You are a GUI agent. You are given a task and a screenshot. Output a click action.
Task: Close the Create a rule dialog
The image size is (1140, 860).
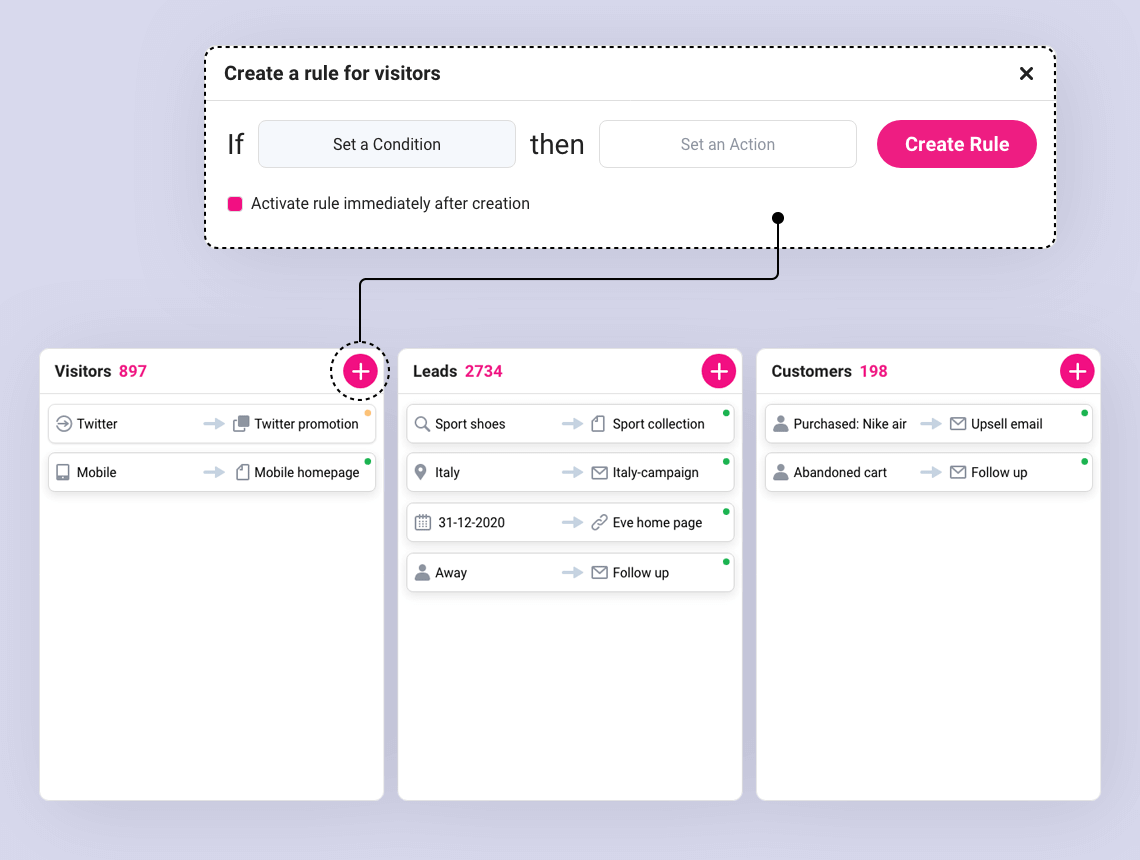(1026, 73)
